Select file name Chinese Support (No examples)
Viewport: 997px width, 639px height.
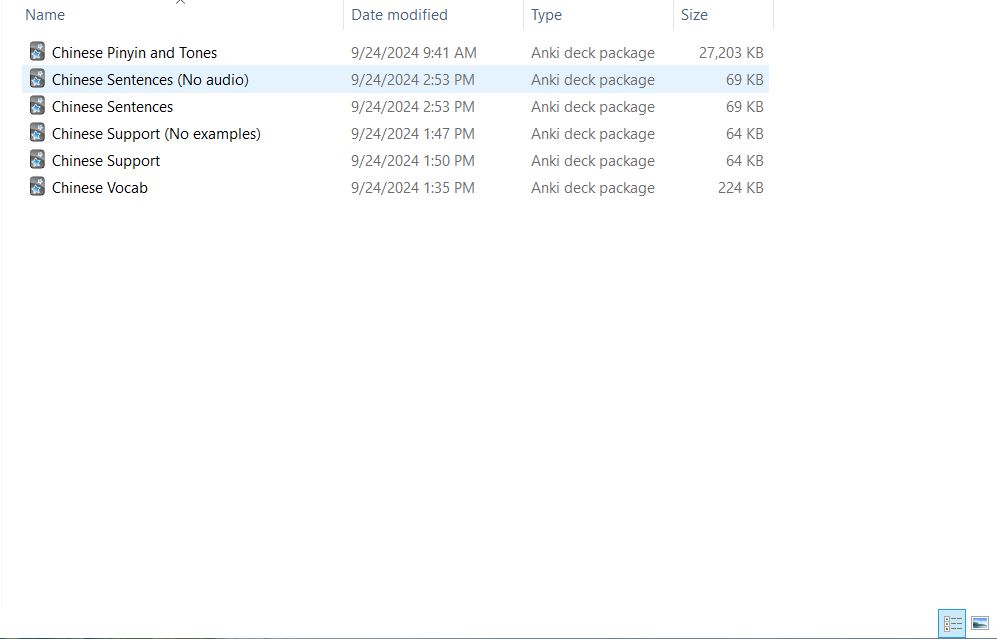click(x=156, y=134)
